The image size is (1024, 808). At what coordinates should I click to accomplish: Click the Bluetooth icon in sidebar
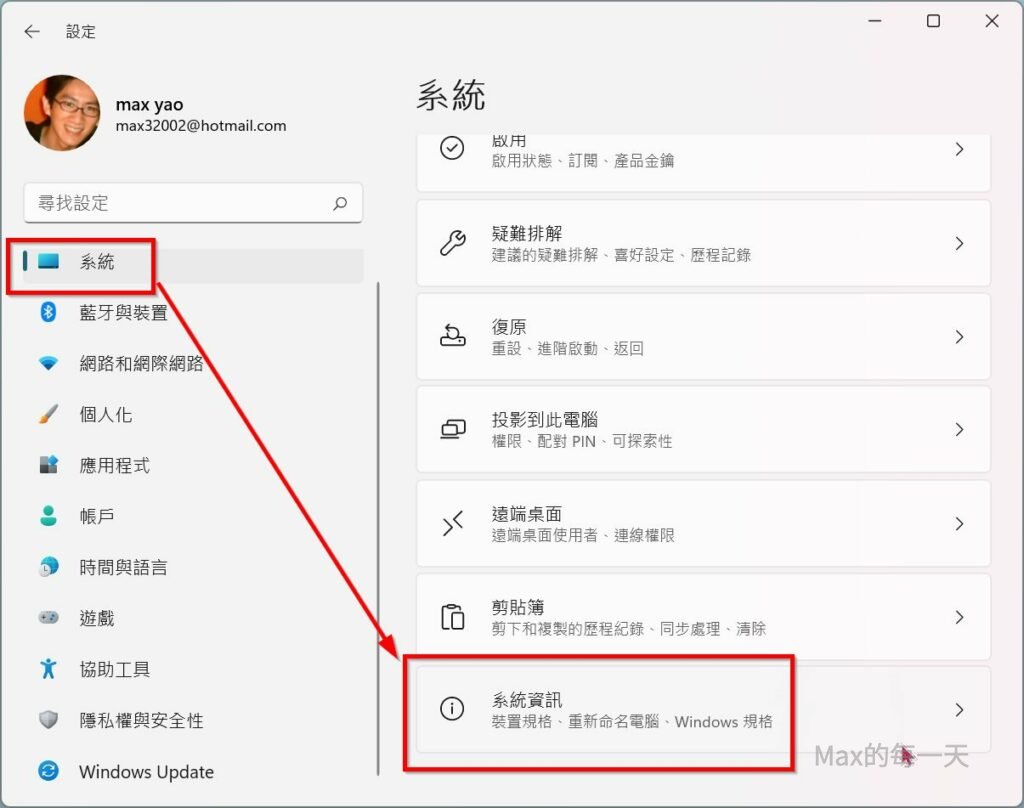pyautogui.click(x=48, y=312)
